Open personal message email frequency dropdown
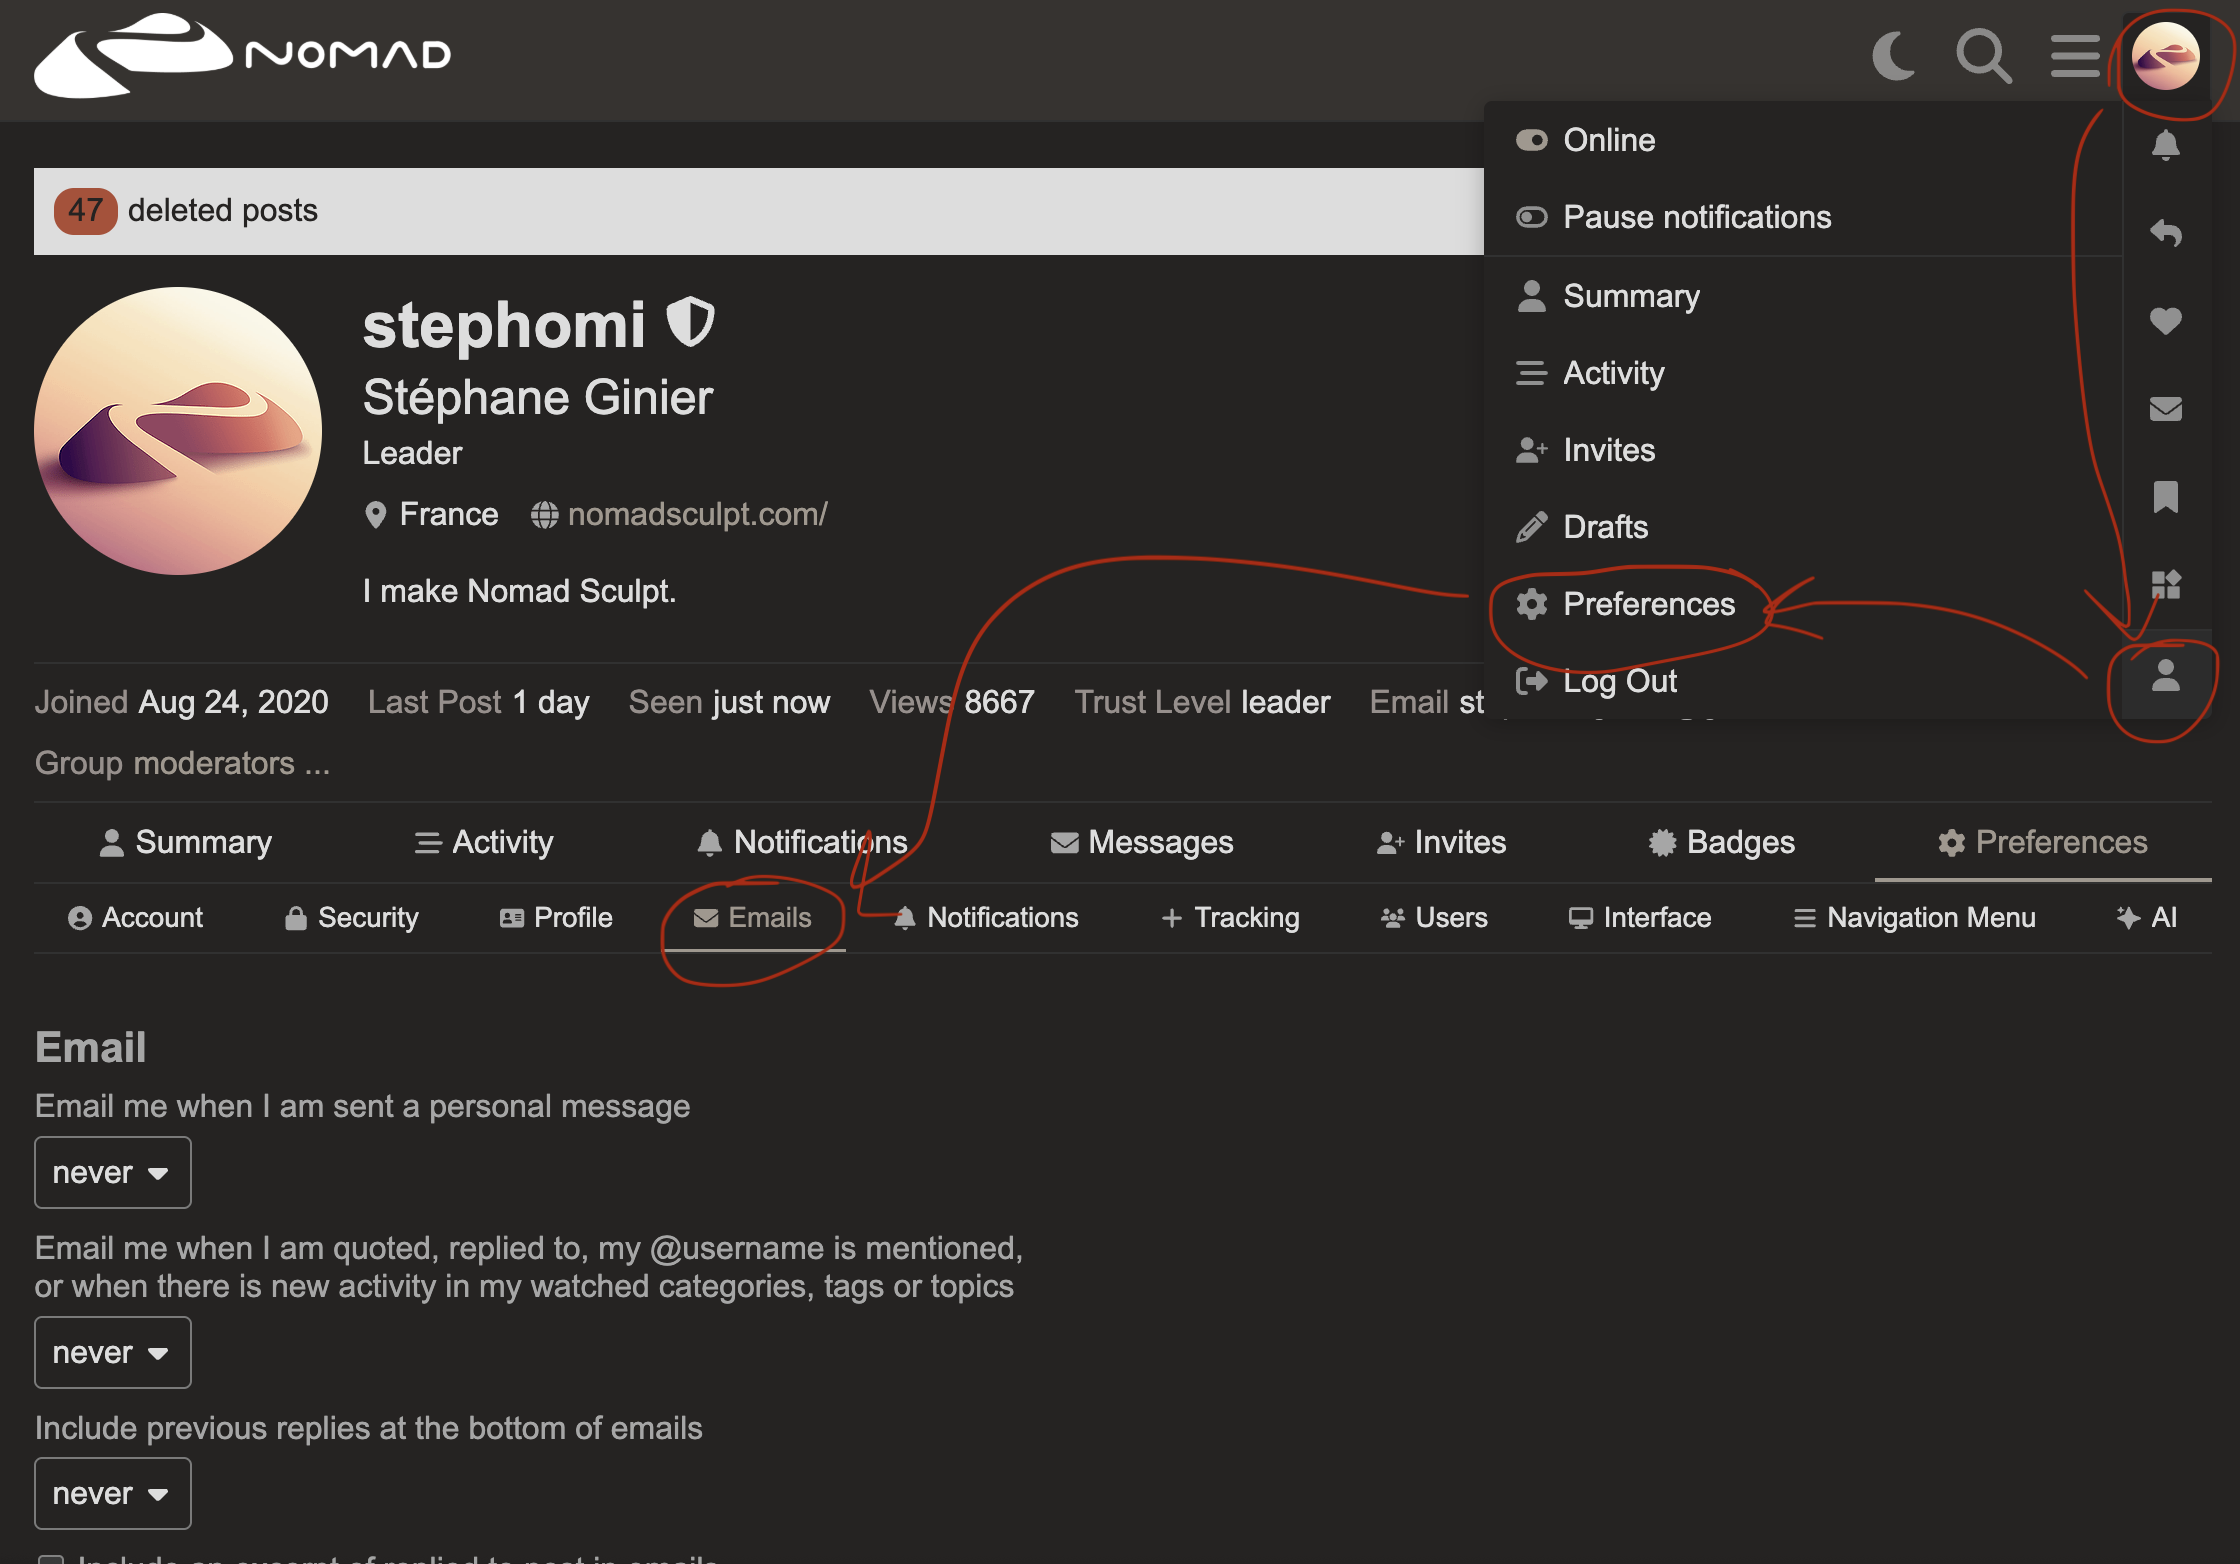Screen dimensions: 2240x1564 tap(112, 1172)
